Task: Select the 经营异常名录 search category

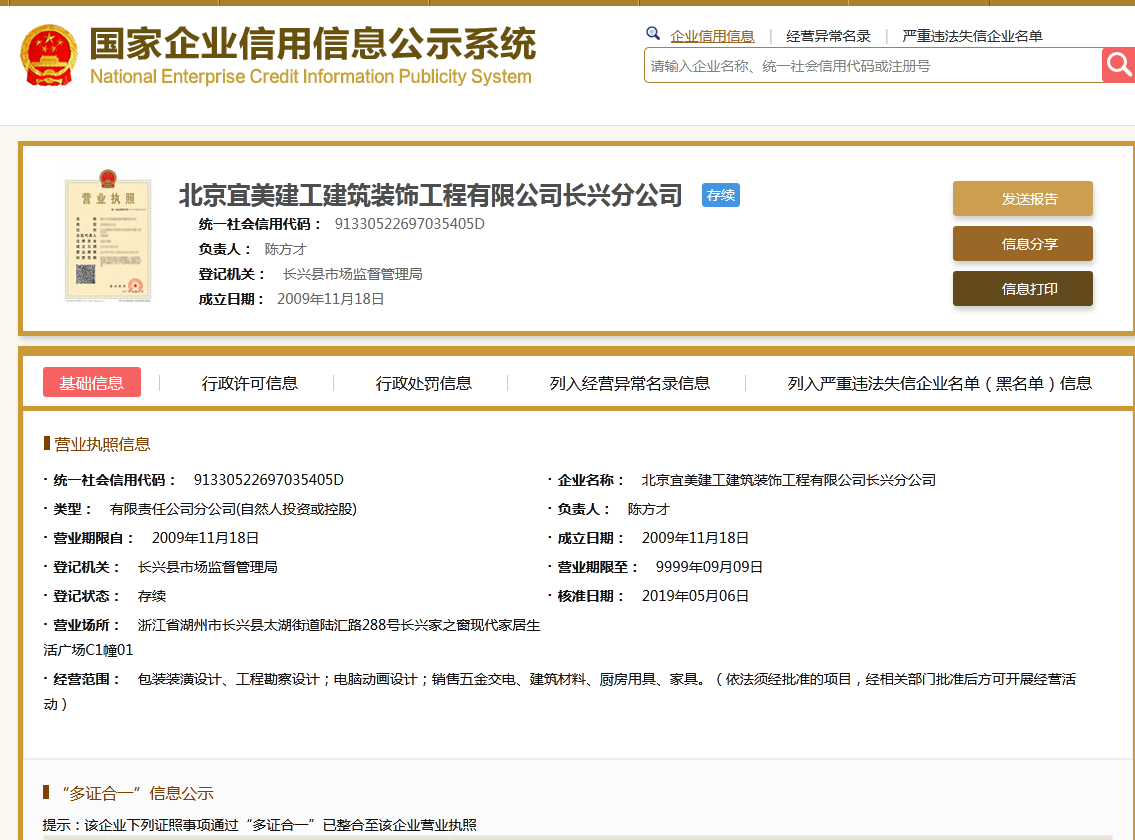Action: [828, 36]
